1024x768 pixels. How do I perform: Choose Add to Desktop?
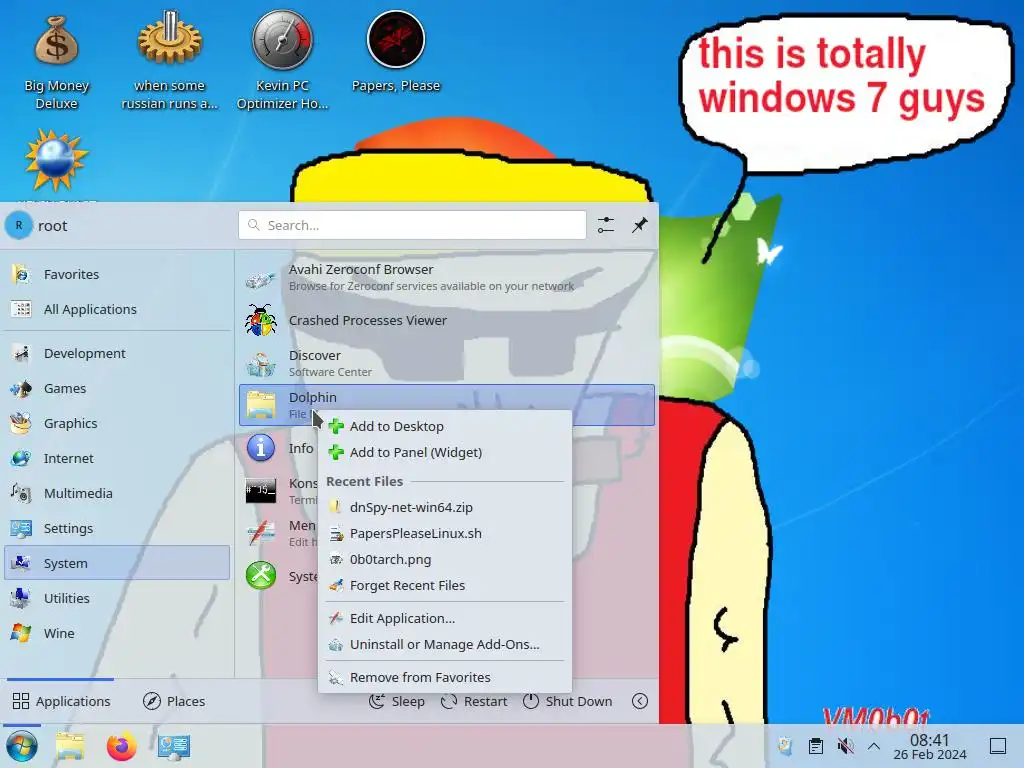point(445,426)
